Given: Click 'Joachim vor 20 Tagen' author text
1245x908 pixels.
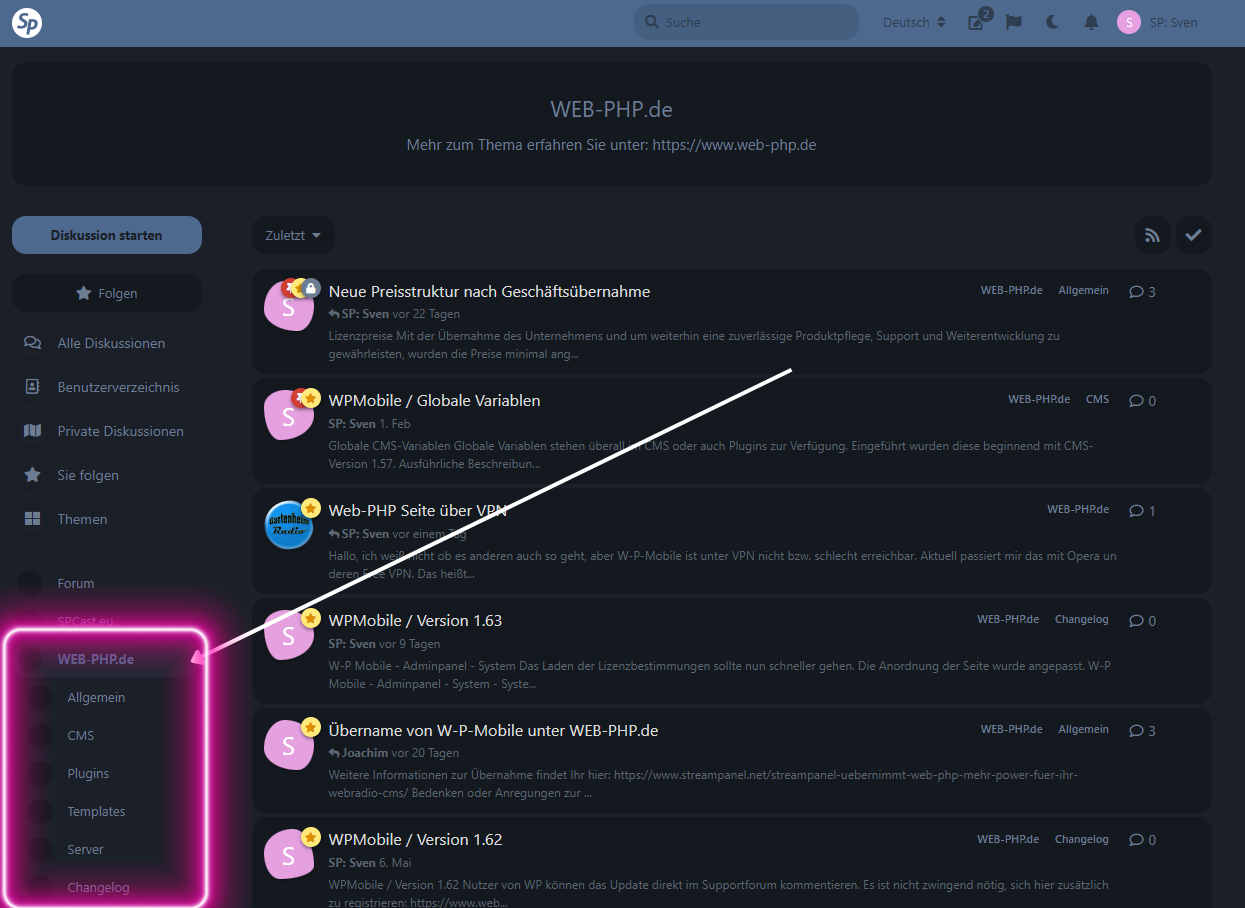Looking at the screenshot, I should 394,753.
